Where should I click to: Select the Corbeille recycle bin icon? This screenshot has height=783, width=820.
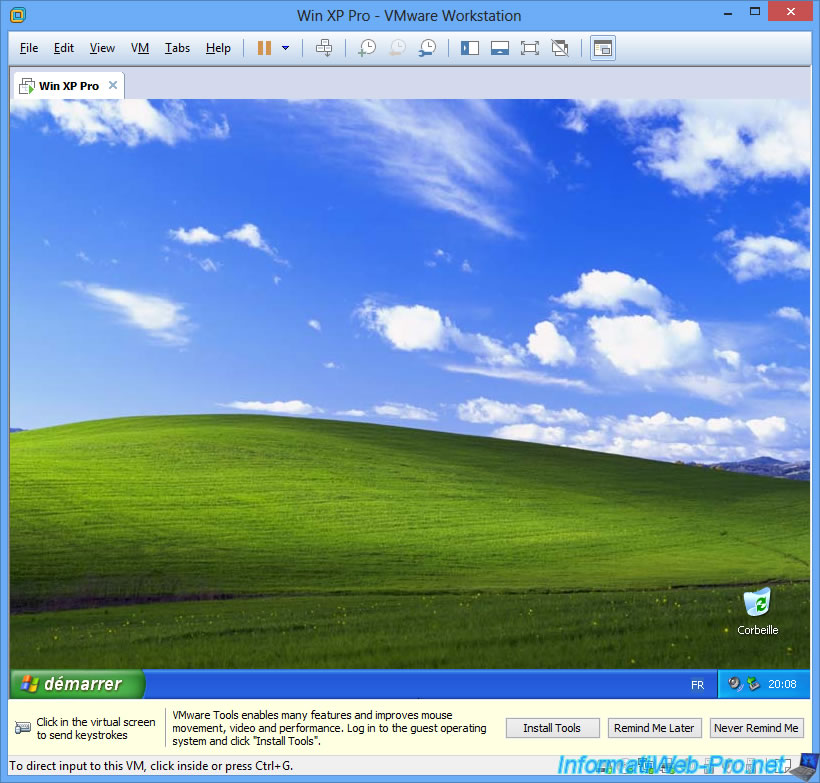757,611
